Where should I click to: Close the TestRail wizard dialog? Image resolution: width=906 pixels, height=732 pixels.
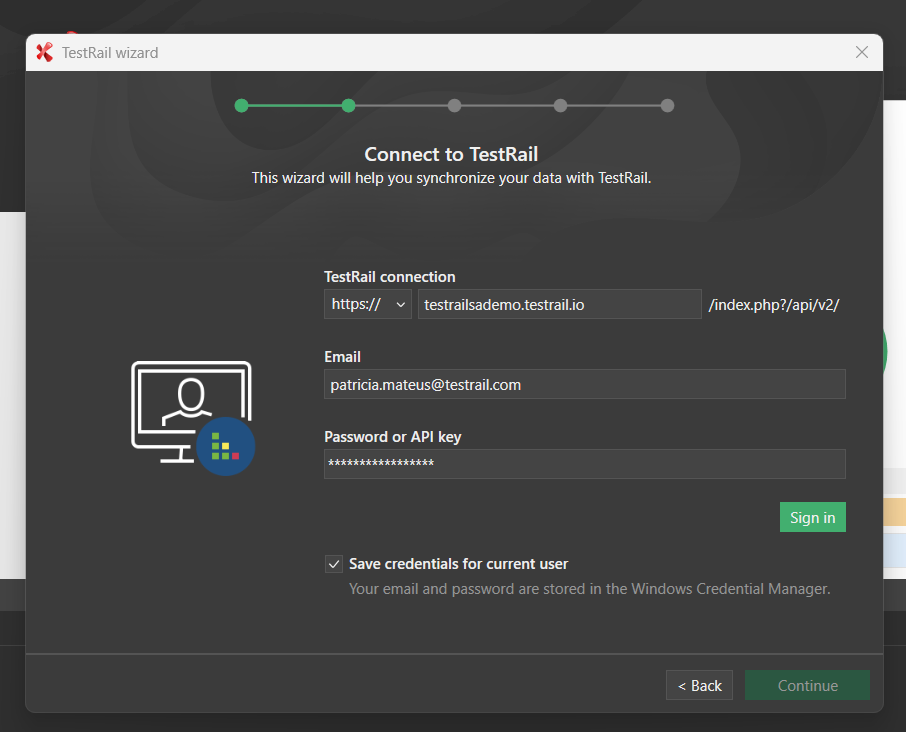[x=861, y=53]
